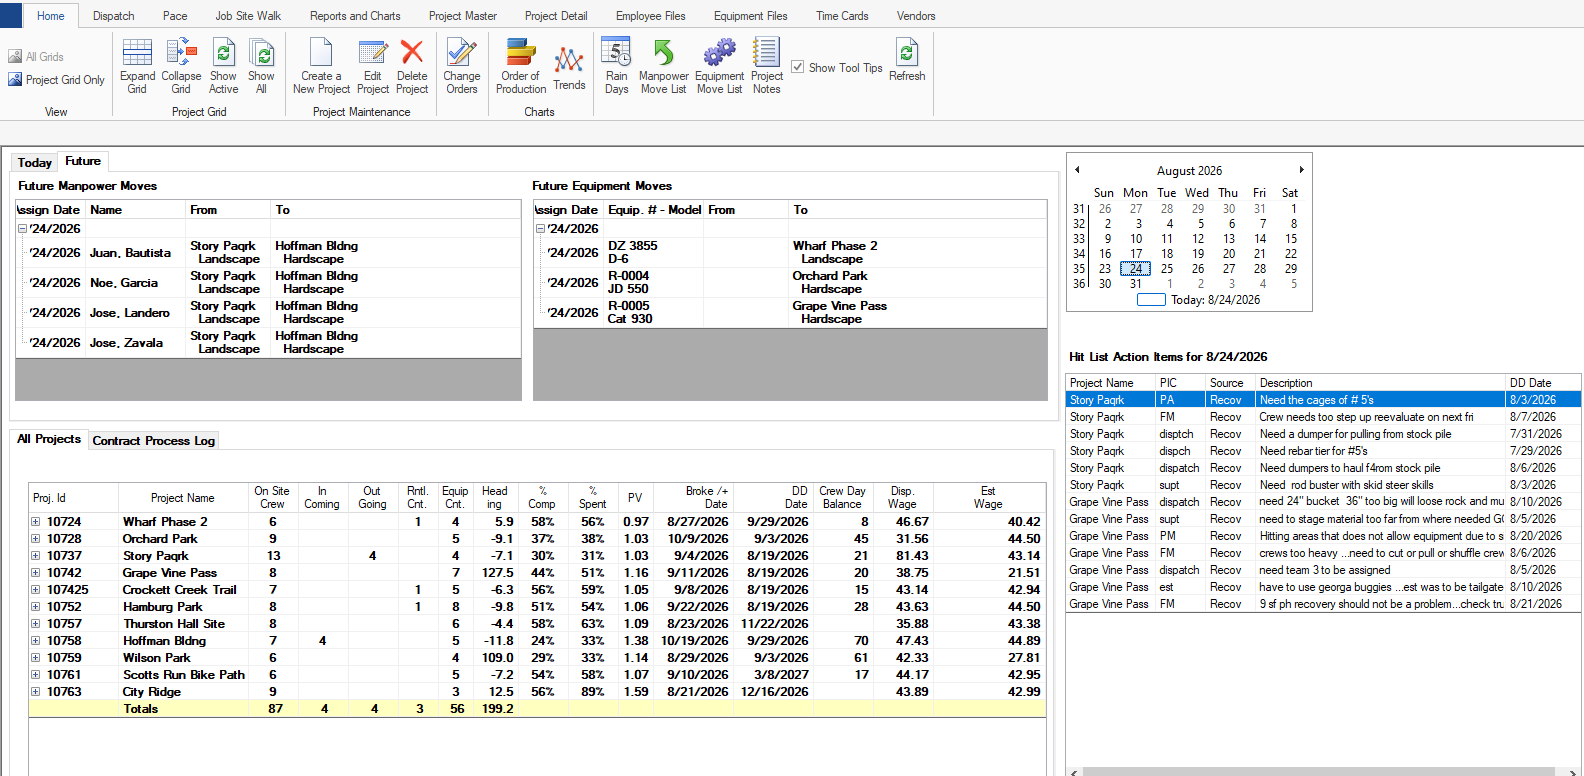This screenshot has height=776, width=1584.
Task: Switch to the Contract Process Log tab
Action: tap(154, 441)
